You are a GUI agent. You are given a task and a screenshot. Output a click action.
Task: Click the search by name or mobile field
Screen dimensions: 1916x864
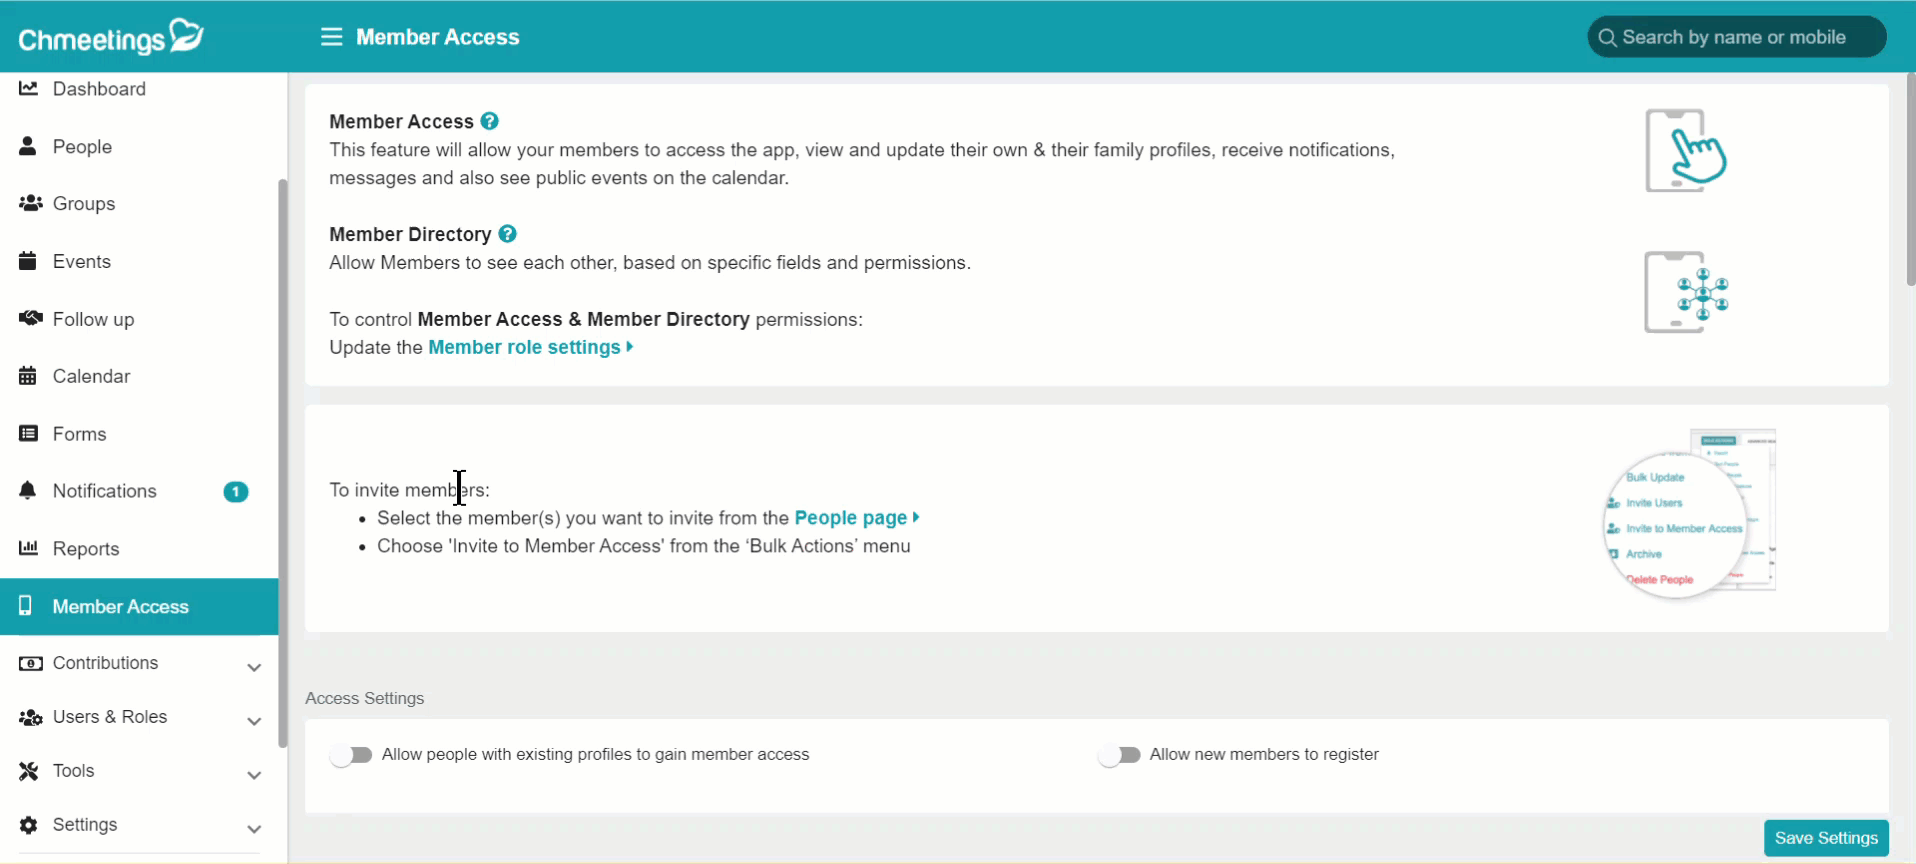(1737, 37)
